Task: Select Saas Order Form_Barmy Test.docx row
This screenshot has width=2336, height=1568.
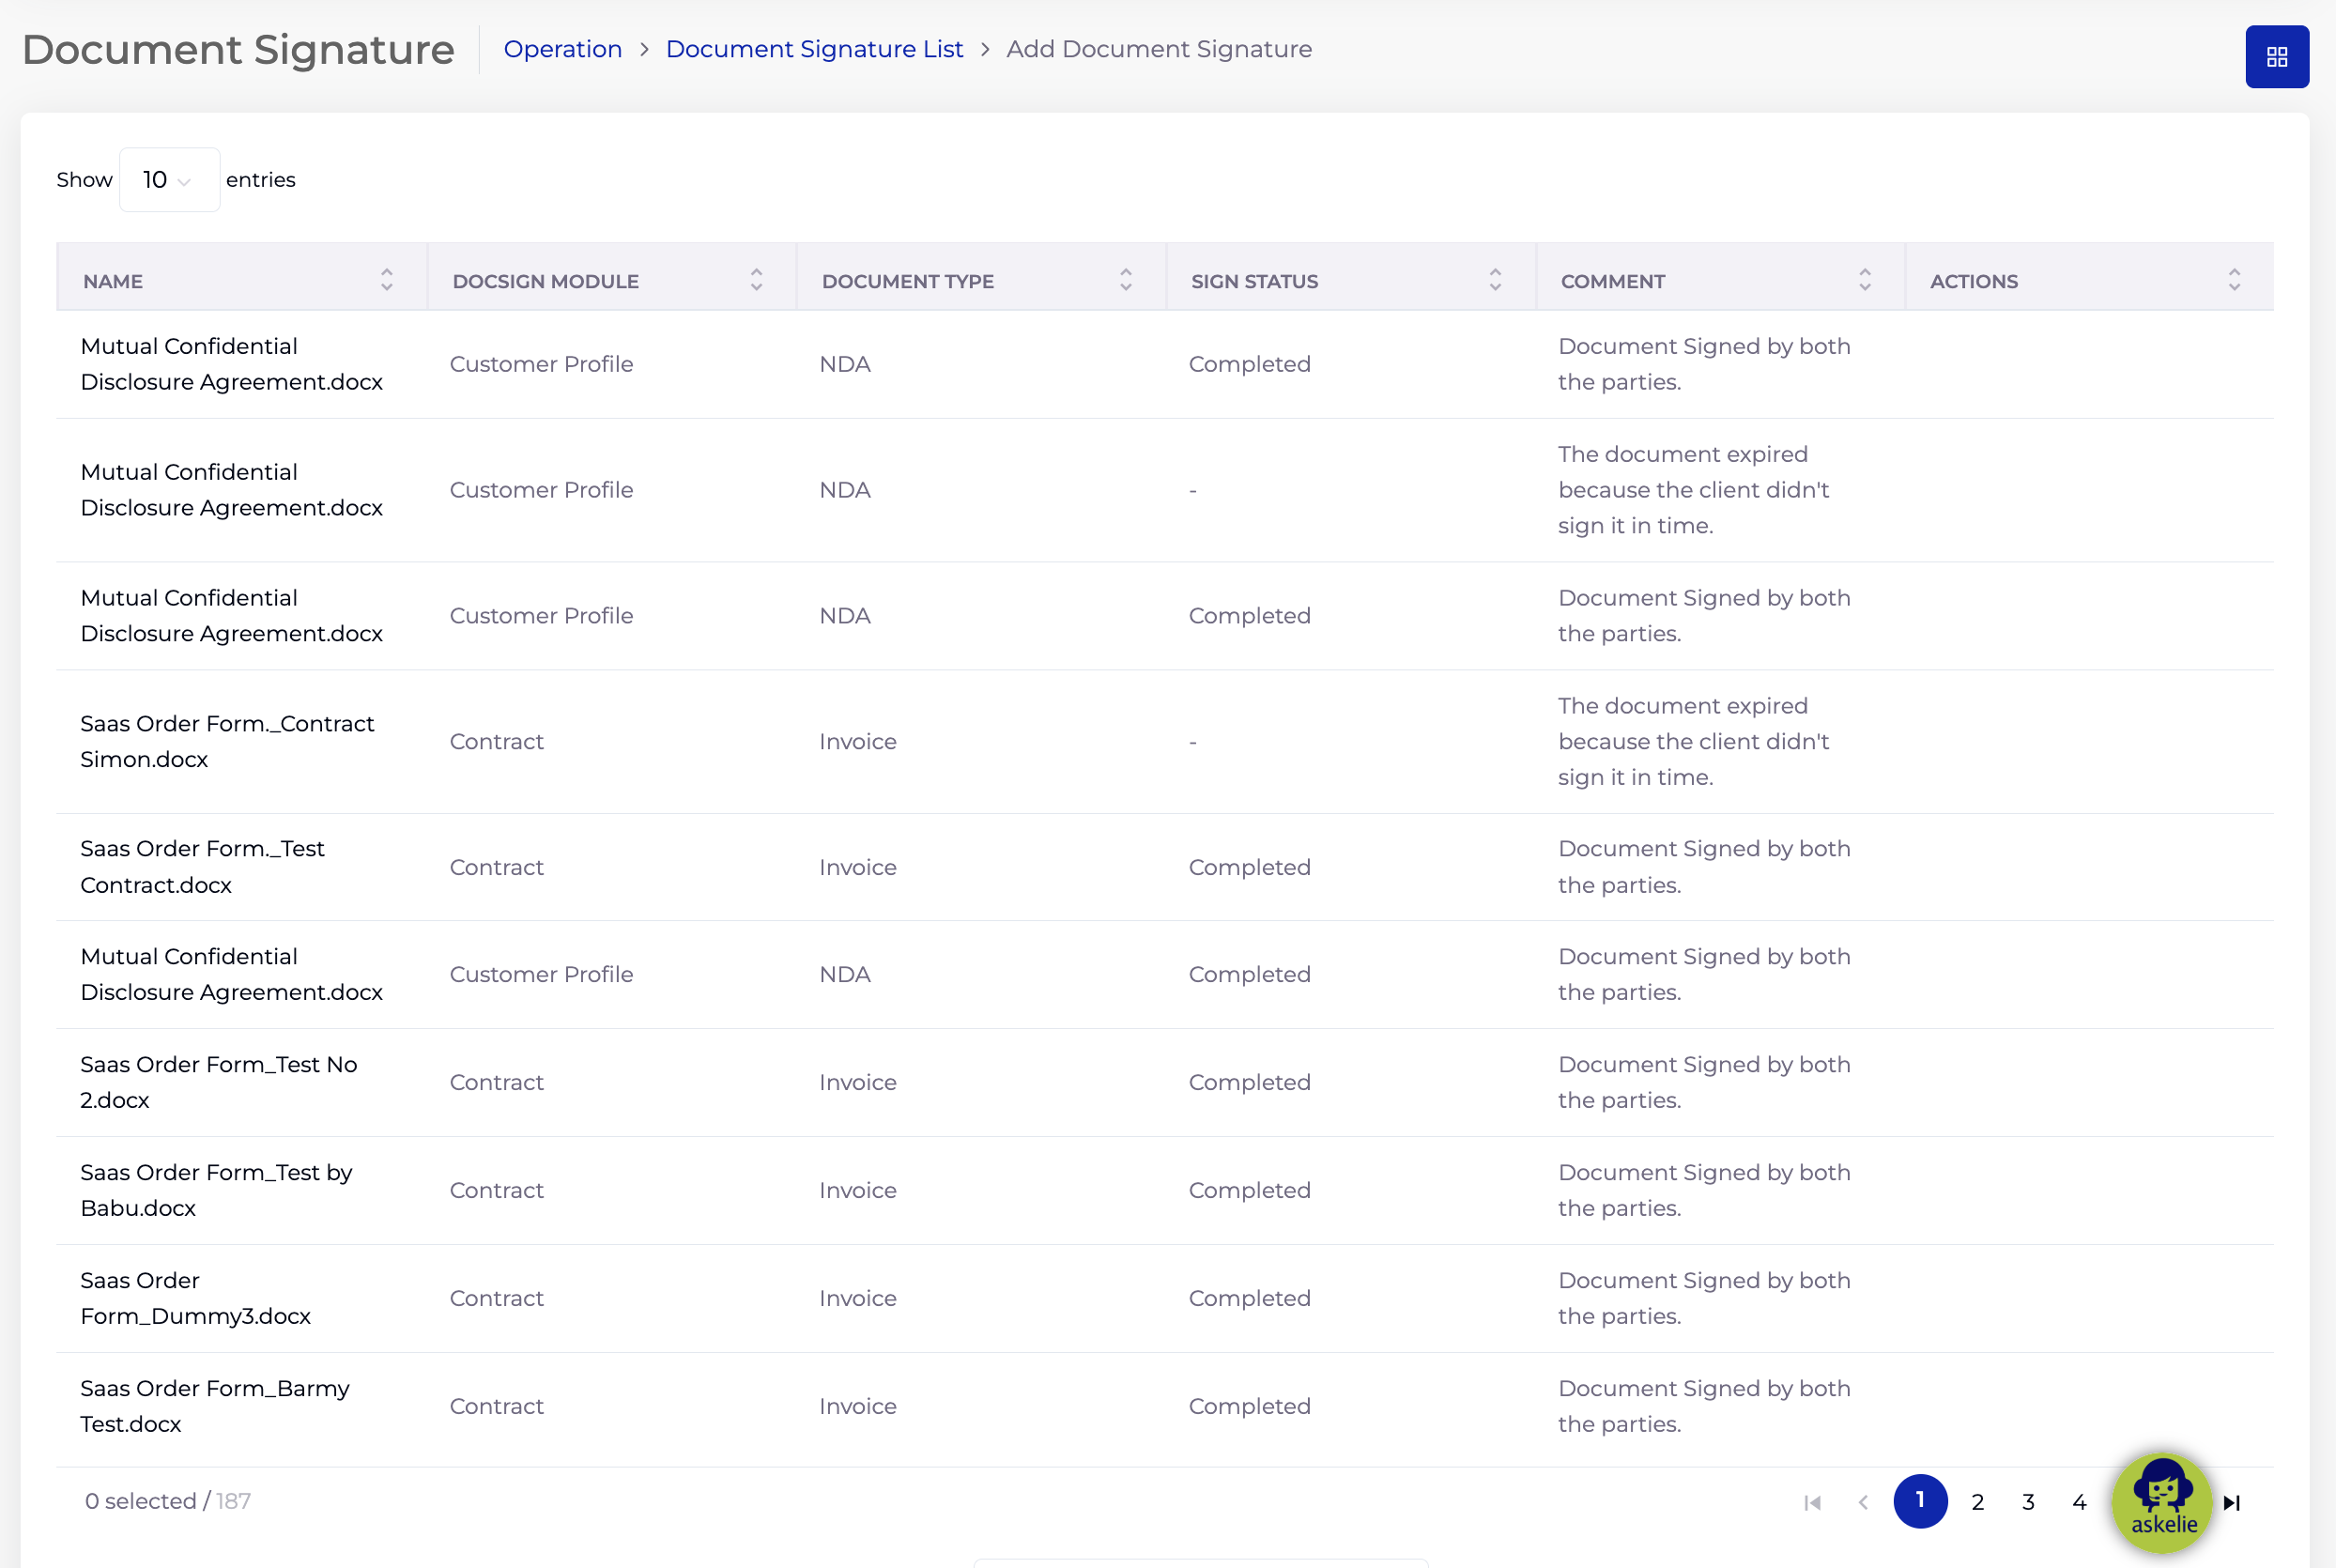Action: tap(1165, 1407)
